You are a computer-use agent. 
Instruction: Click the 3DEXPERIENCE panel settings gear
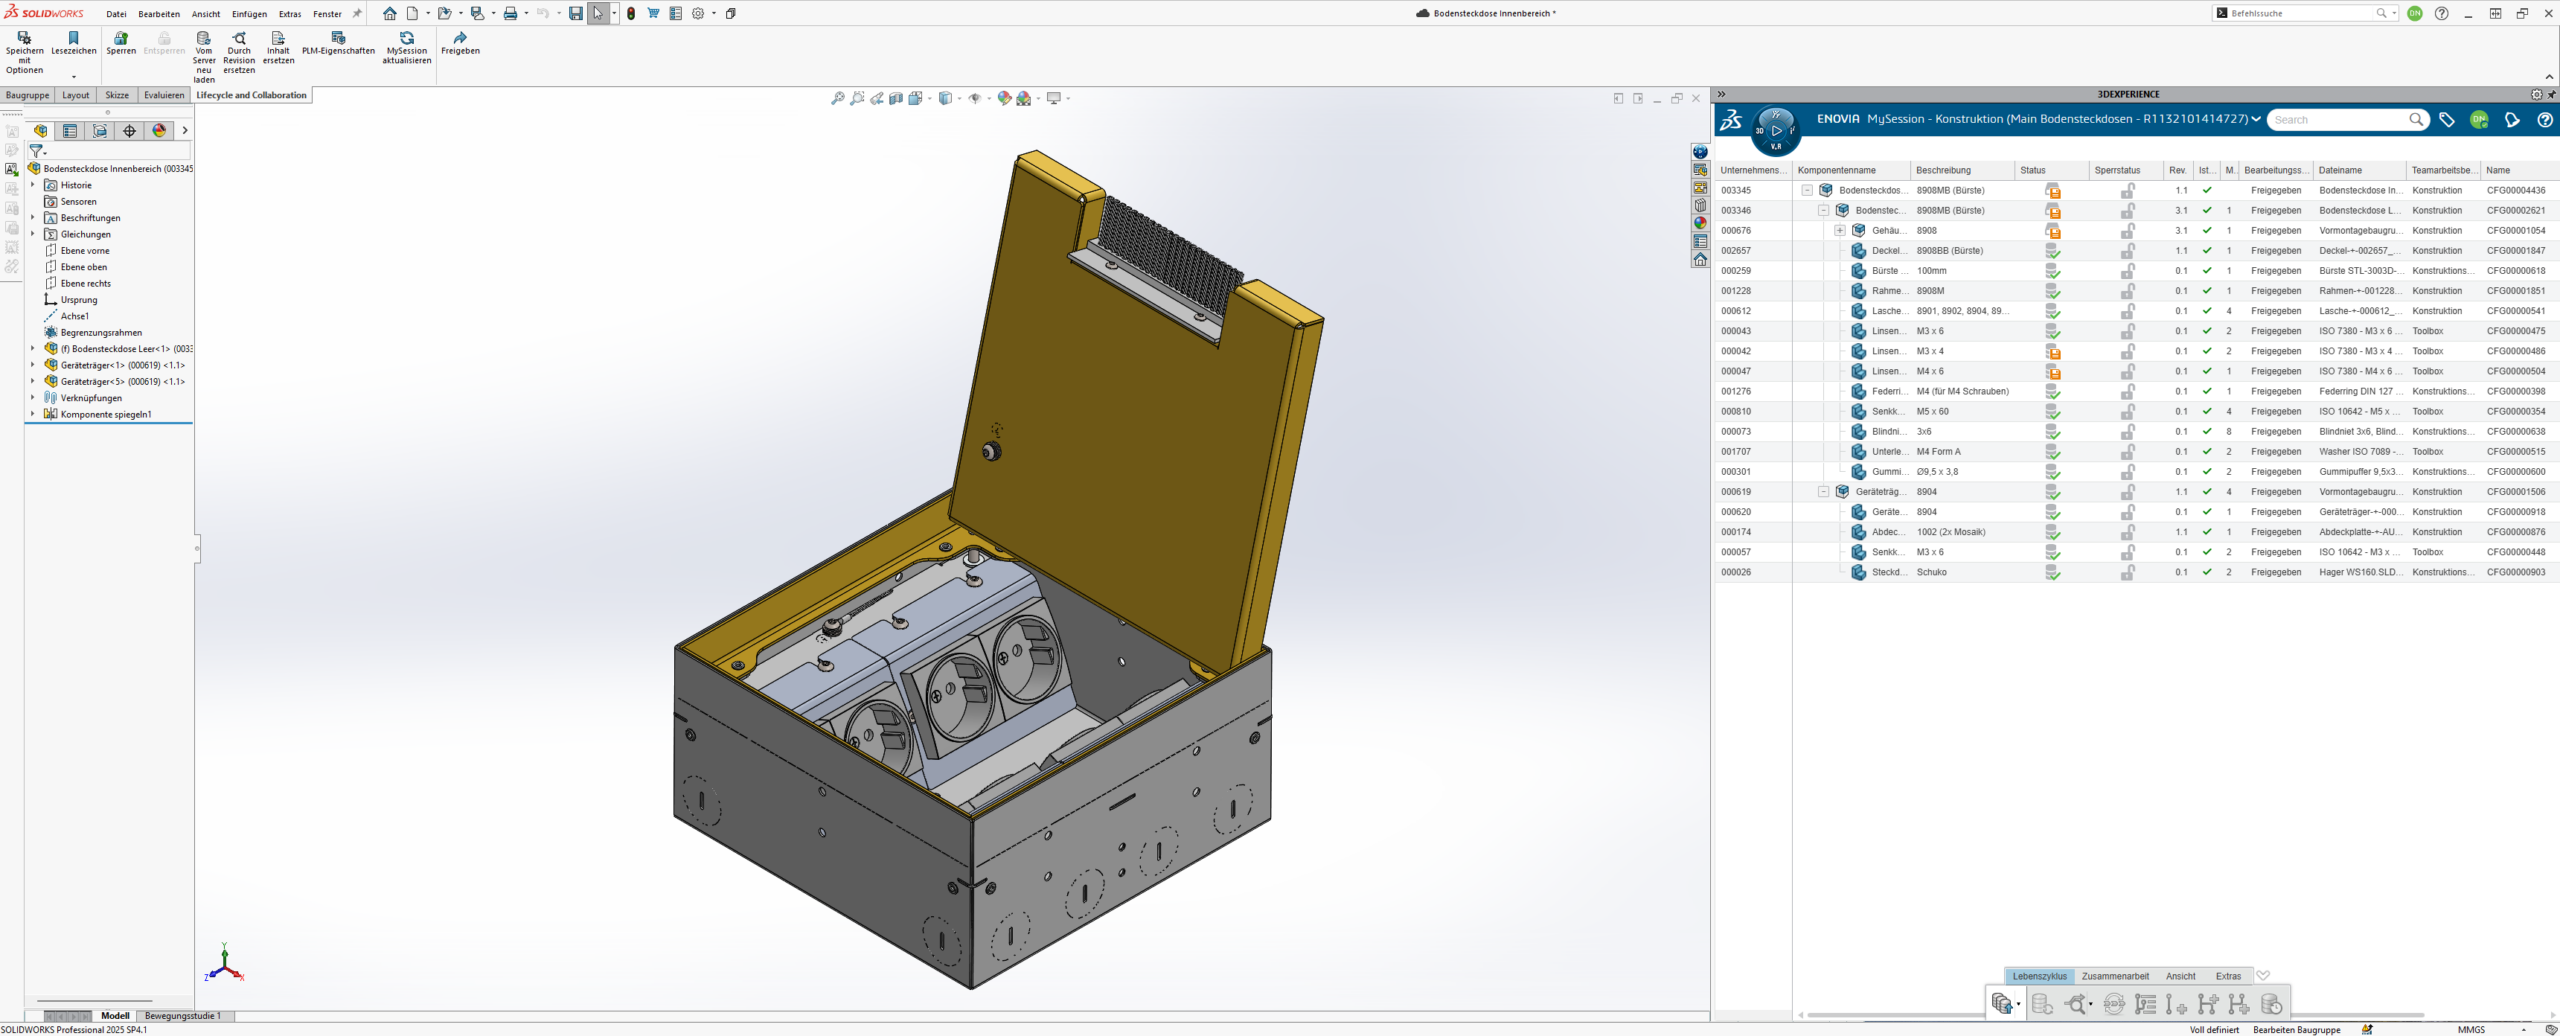(2536, 94)
